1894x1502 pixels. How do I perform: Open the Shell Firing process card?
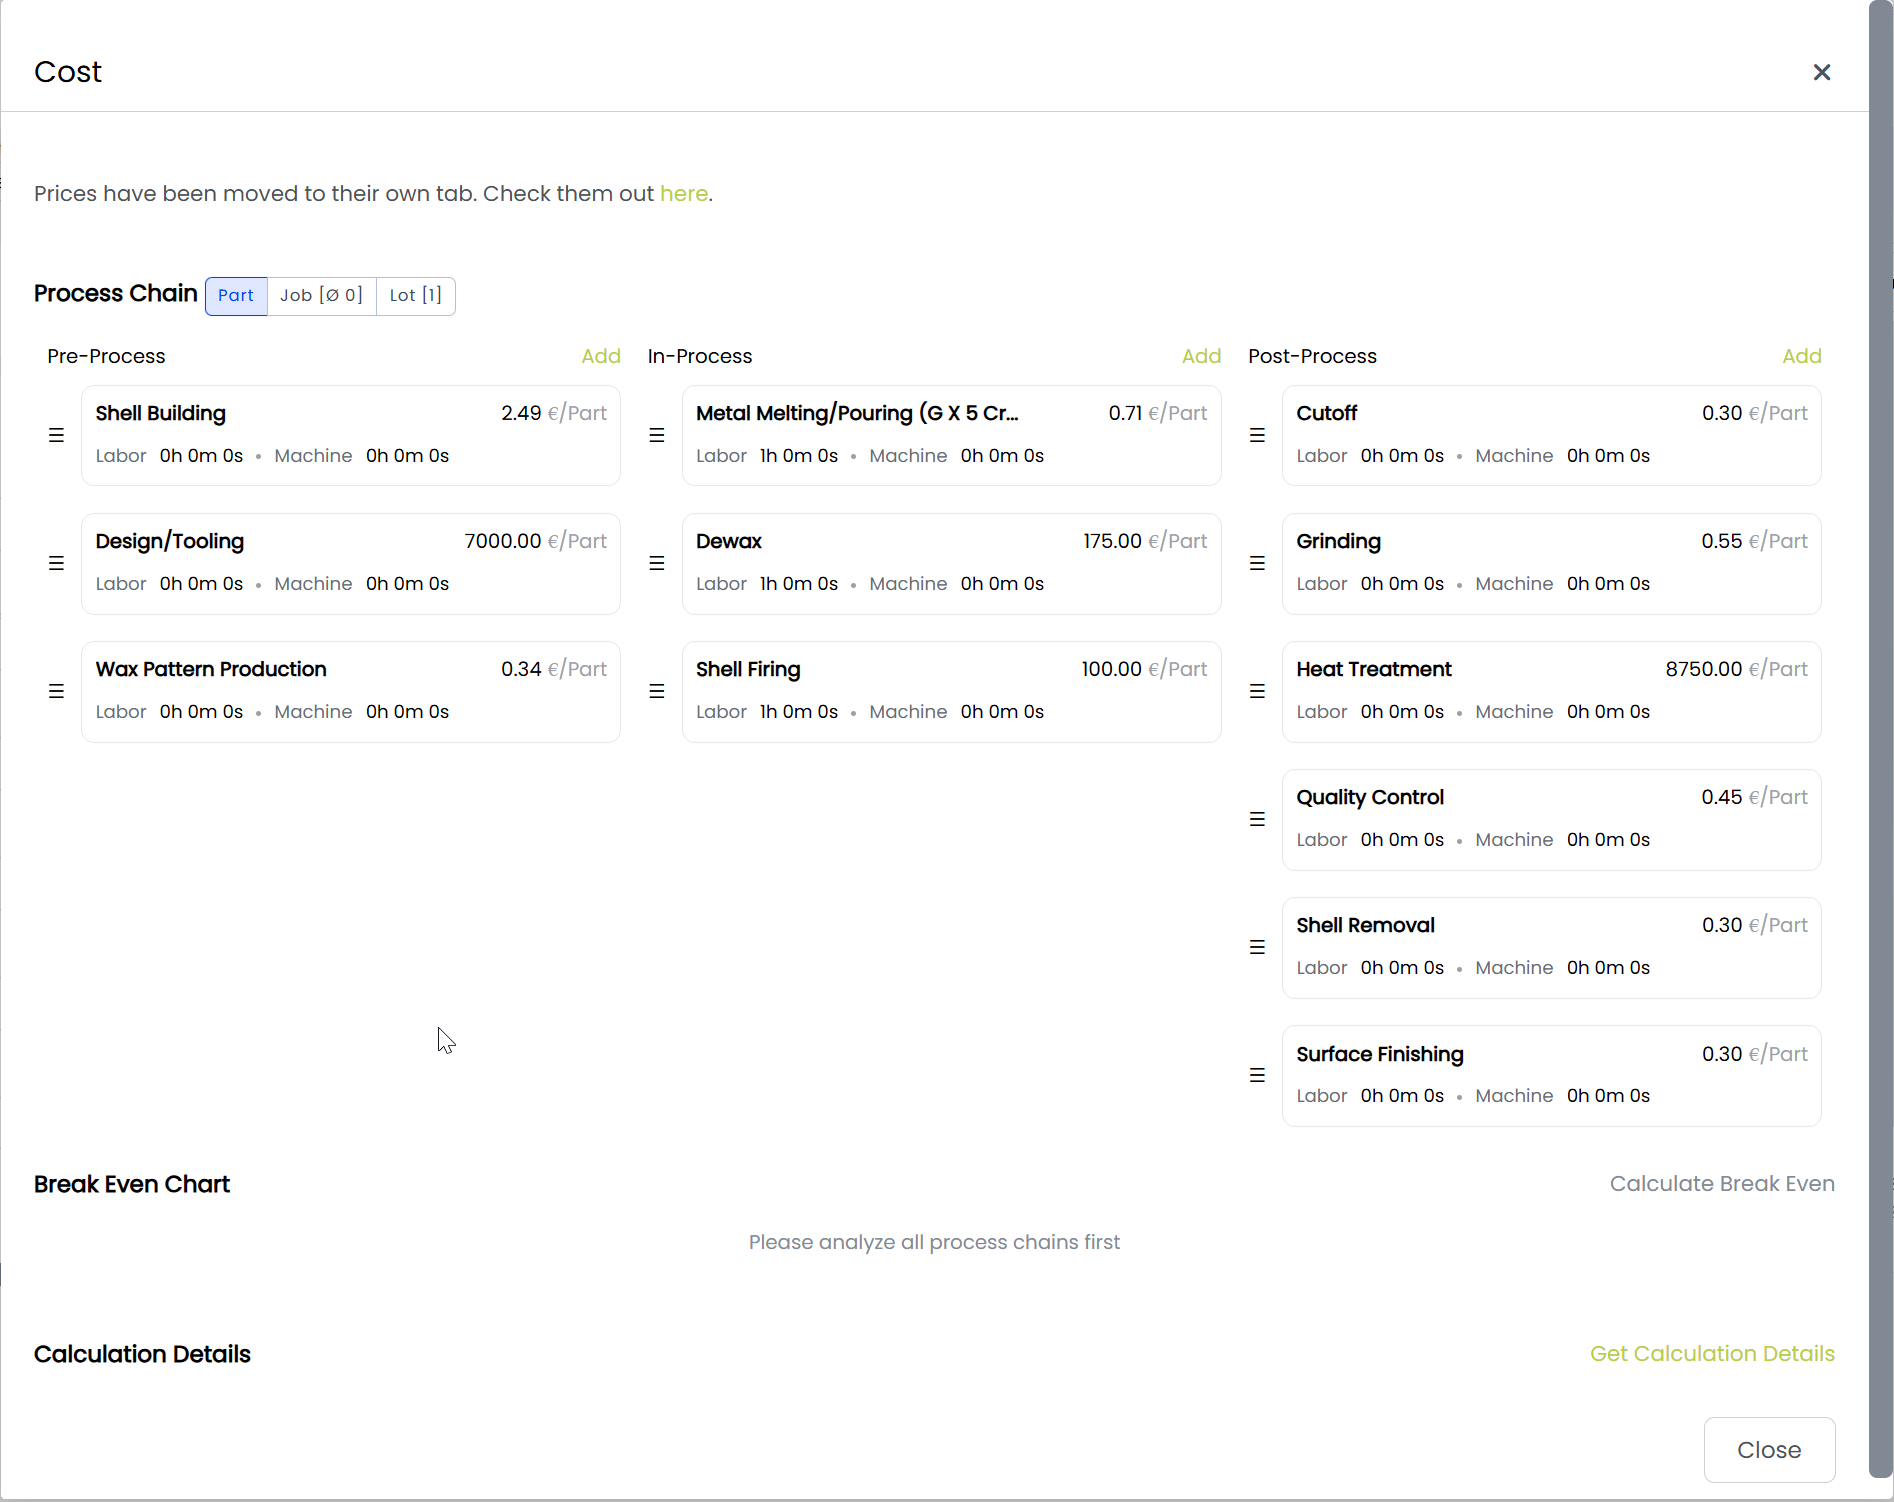click(950, 691)
